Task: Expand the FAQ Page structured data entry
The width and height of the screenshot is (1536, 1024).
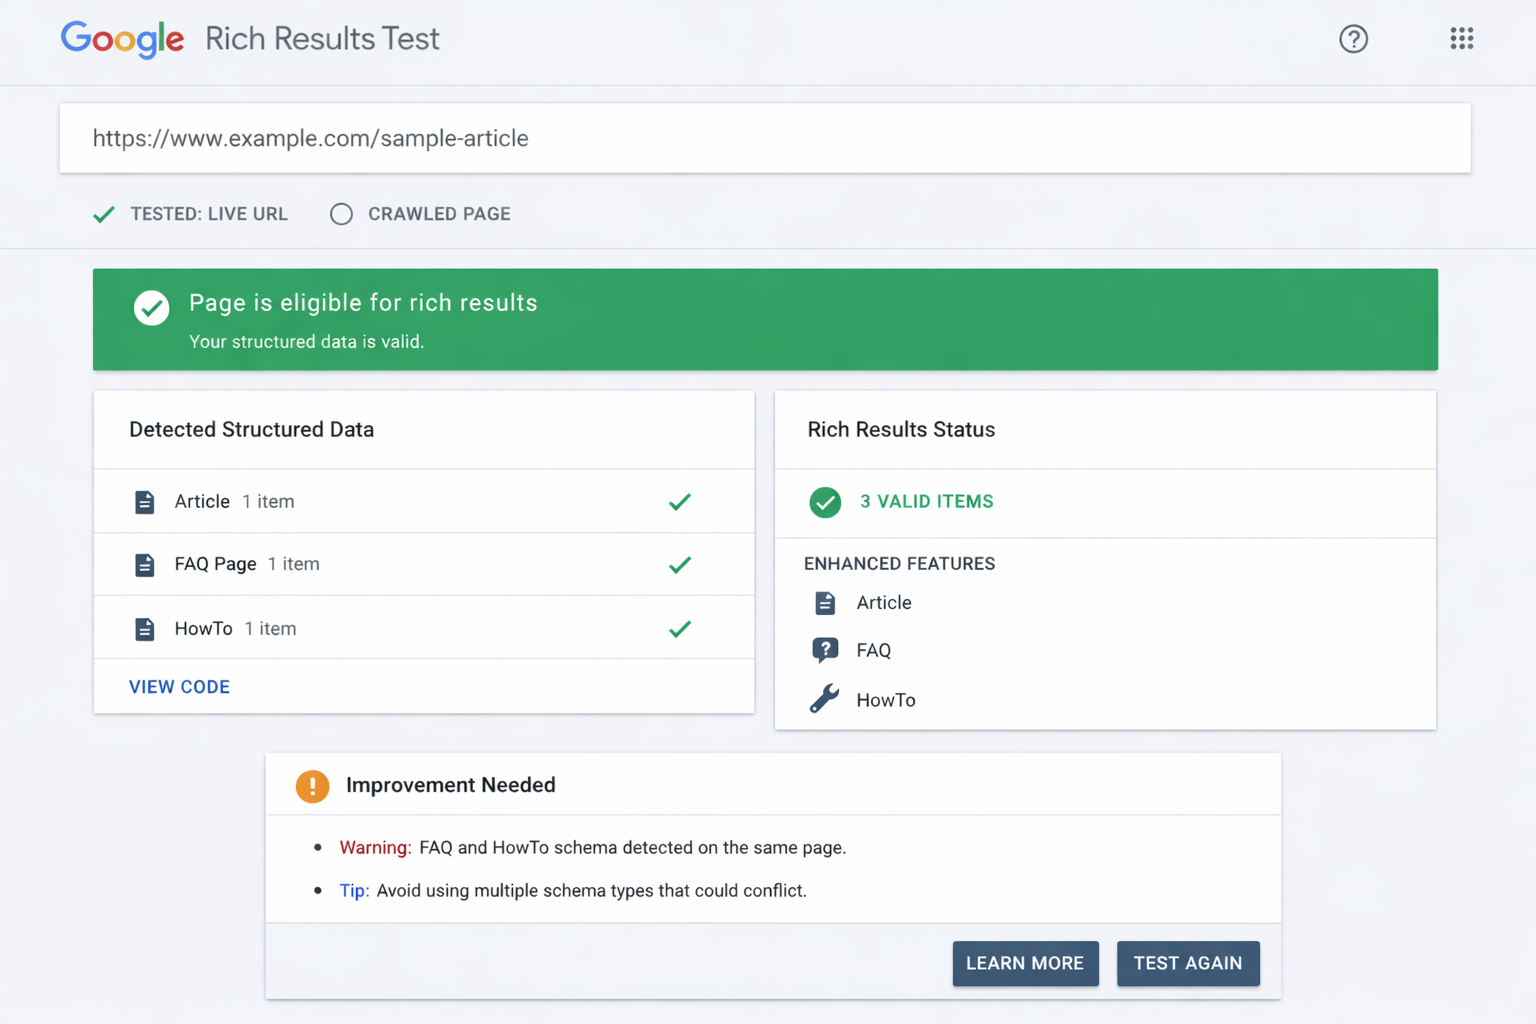Action: click(x=216, y=564)
